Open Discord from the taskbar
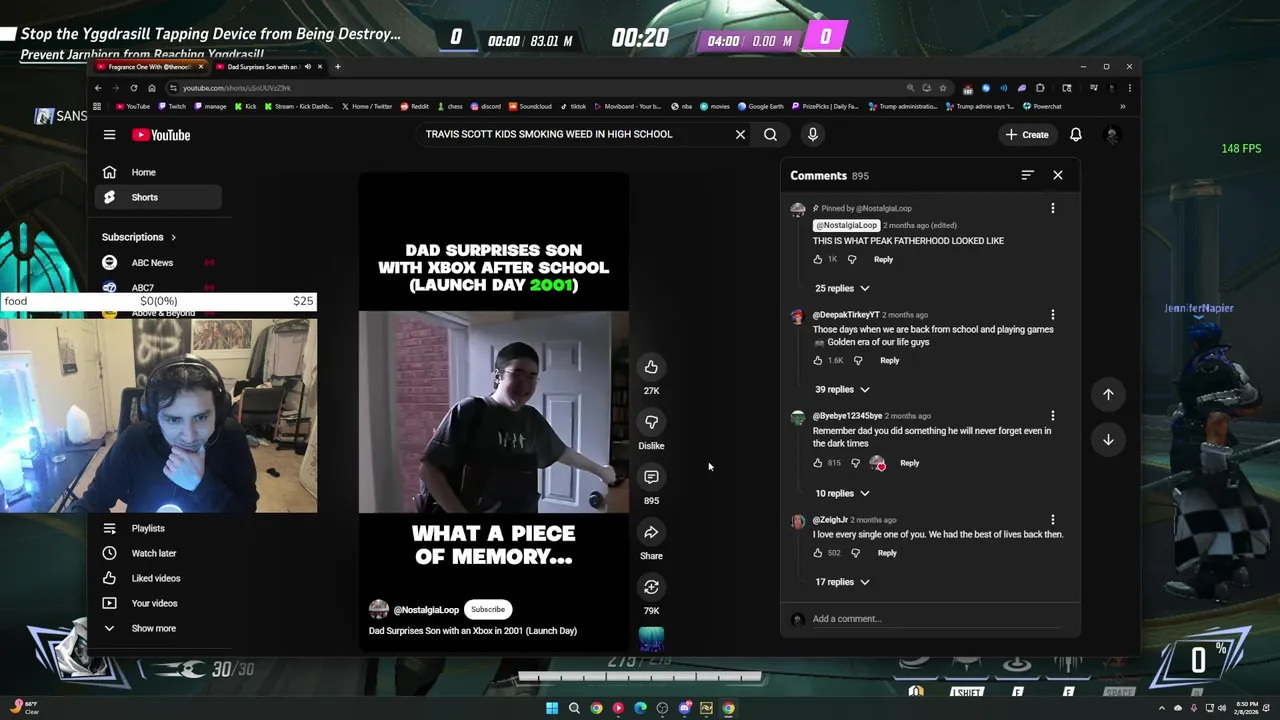 tap(684, 708)
